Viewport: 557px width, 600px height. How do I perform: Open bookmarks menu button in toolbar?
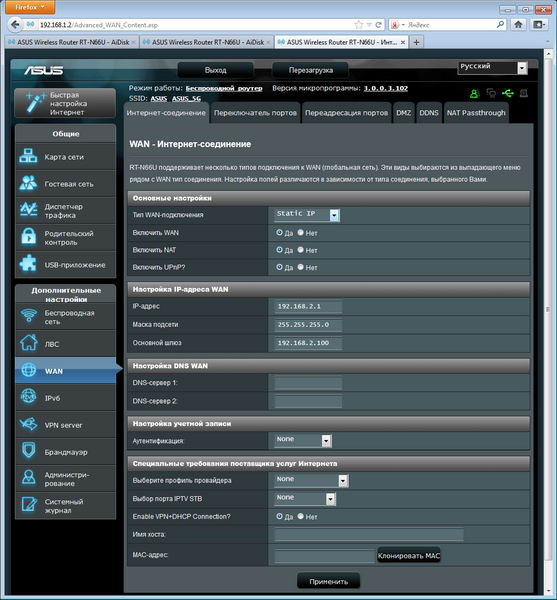pyautogui.click(x=539, y=25)
